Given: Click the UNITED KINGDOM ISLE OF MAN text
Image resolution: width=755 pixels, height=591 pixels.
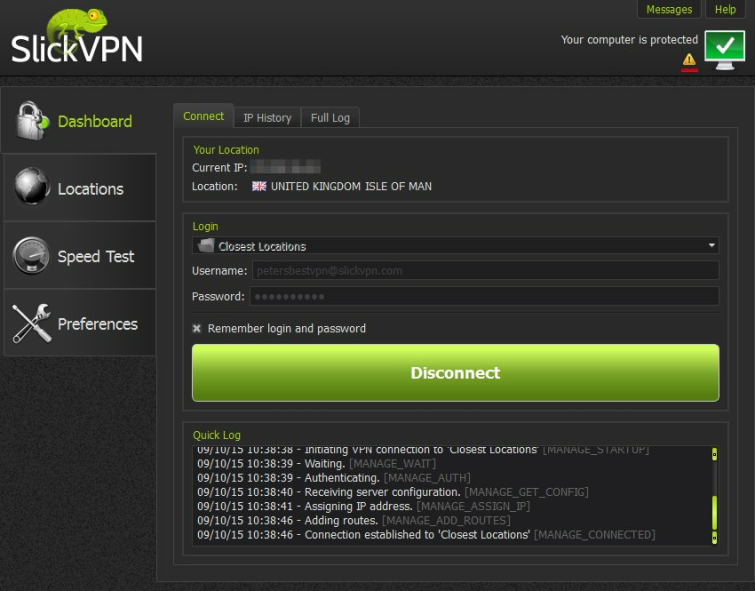Looking at the screenshot, I should (x=351, y=186).
